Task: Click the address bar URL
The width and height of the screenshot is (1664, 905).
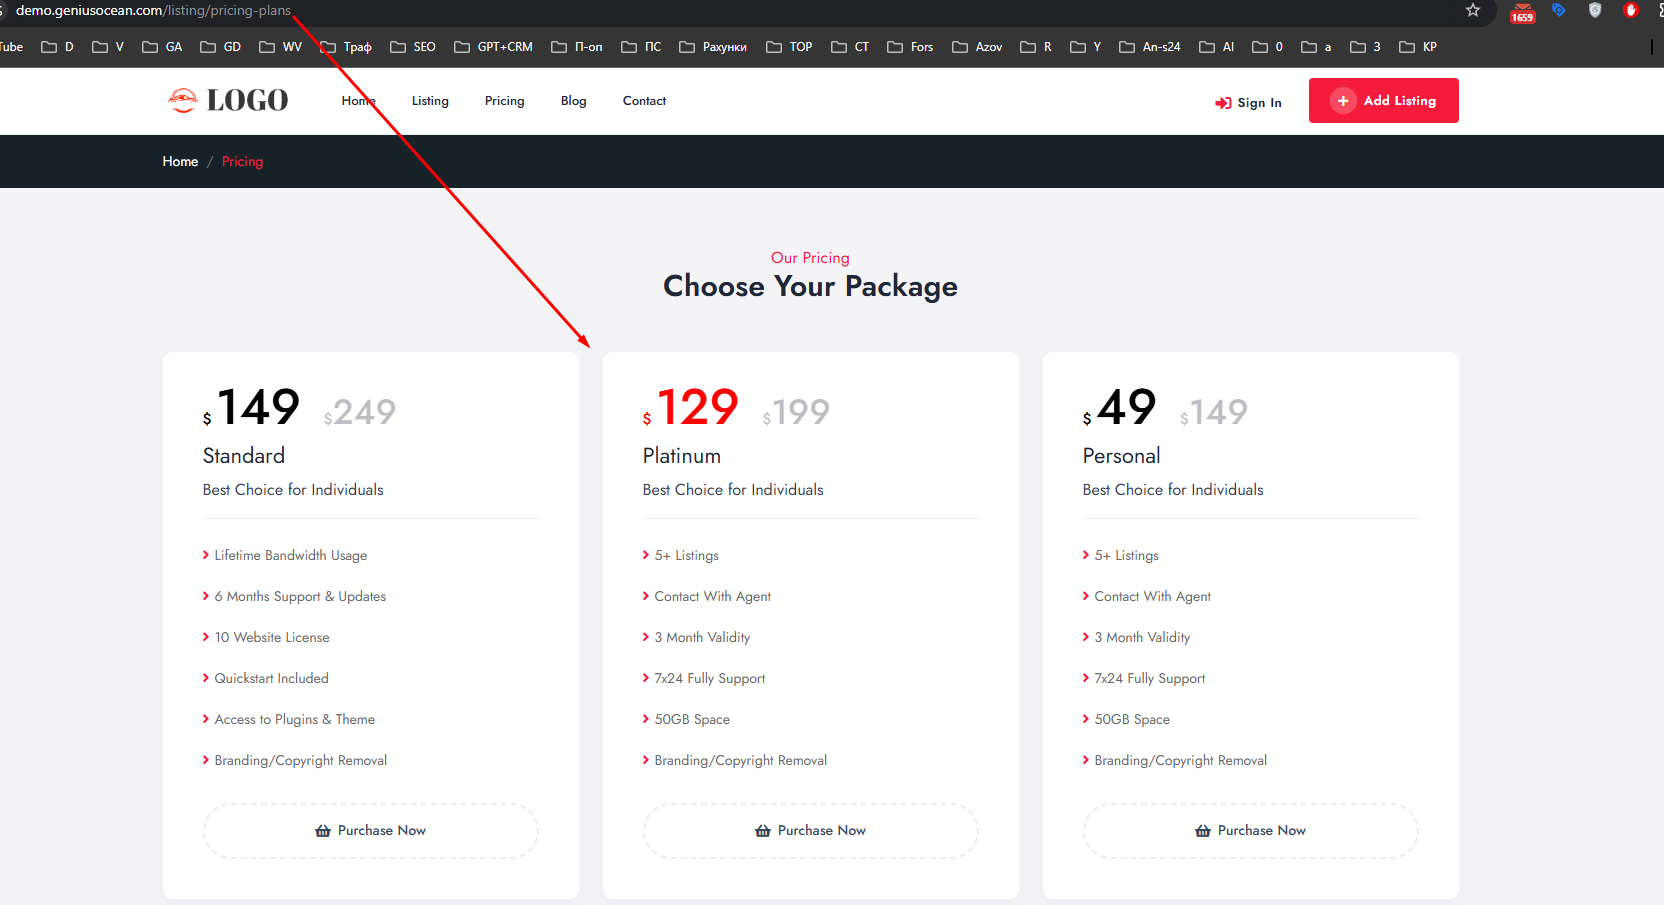Action: 153,10
